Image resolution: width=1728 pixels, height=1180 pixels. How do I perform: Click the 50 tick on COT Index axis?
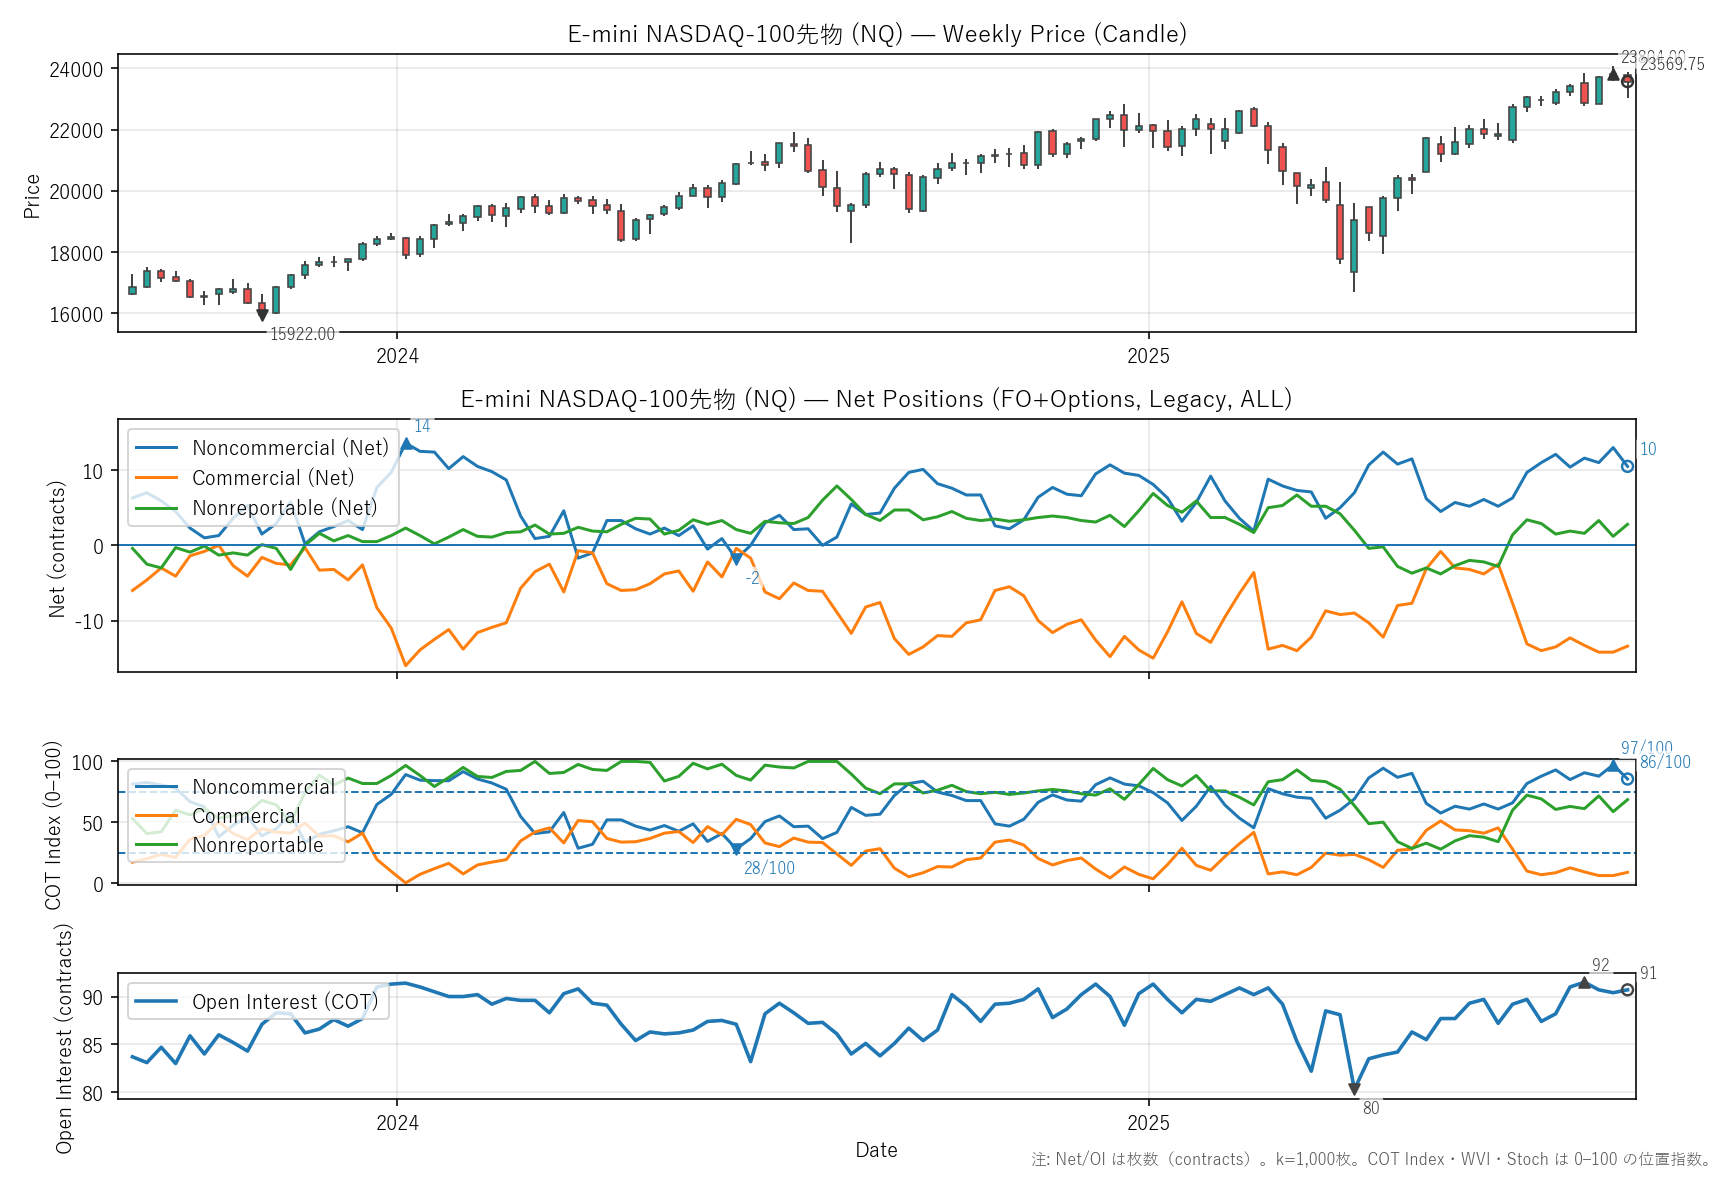[93, 823]
